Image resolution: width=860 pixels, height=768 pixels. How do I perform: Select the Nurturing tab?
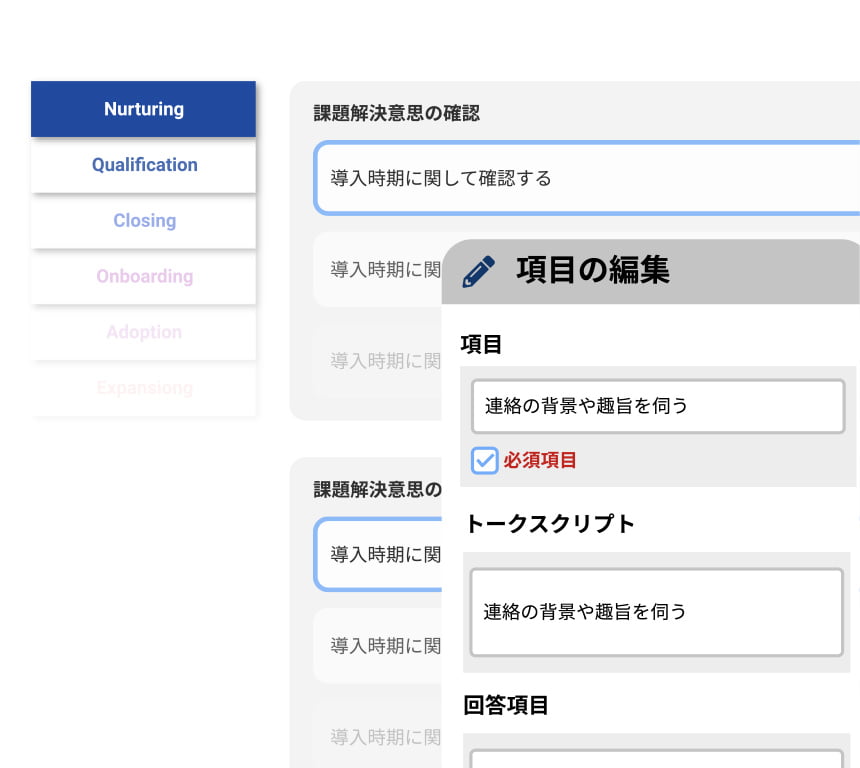pos(143,109)
